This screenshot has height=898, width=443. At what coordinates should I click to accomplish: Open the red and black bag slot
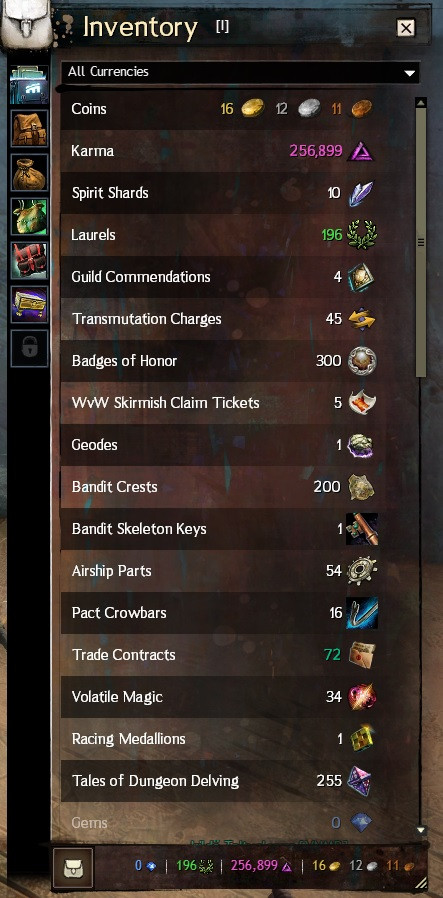(29, 261)
